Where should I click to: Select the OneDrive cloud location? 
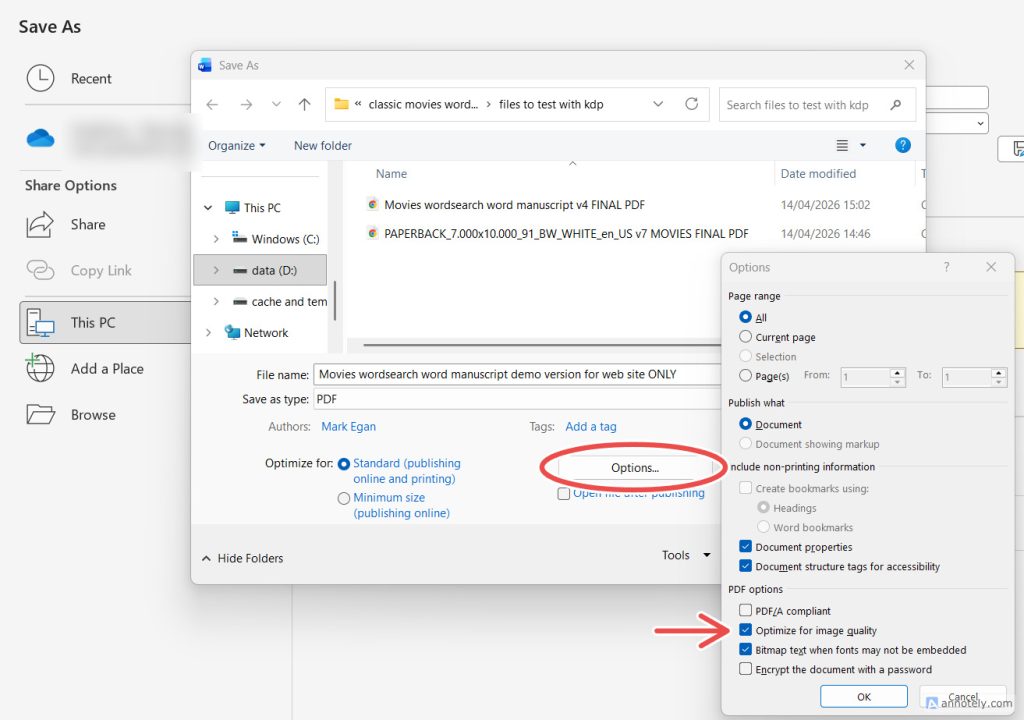pyautogui.click(x=40, y=138)
